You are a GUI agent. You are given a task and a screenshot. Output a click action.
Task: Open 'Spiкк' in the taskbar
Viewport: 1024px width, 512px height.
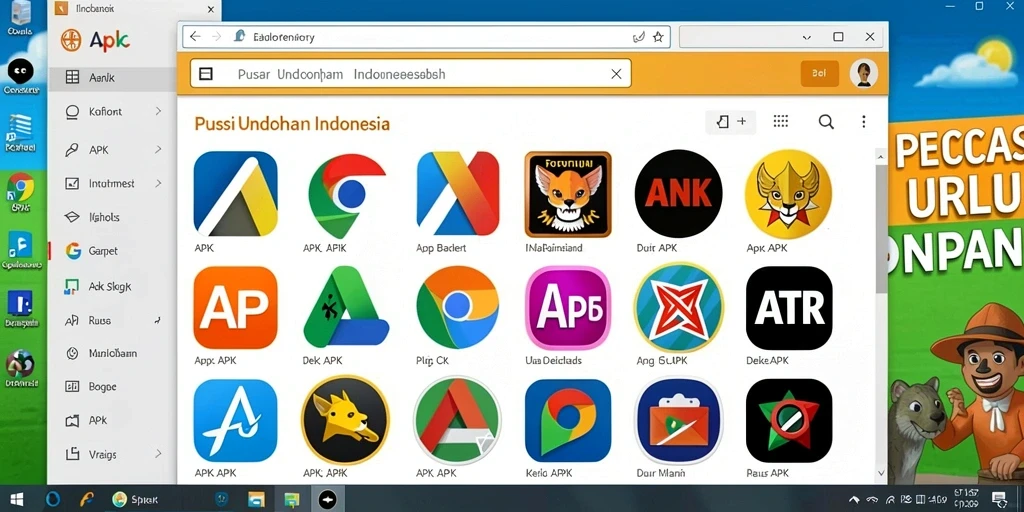[135, 500]
